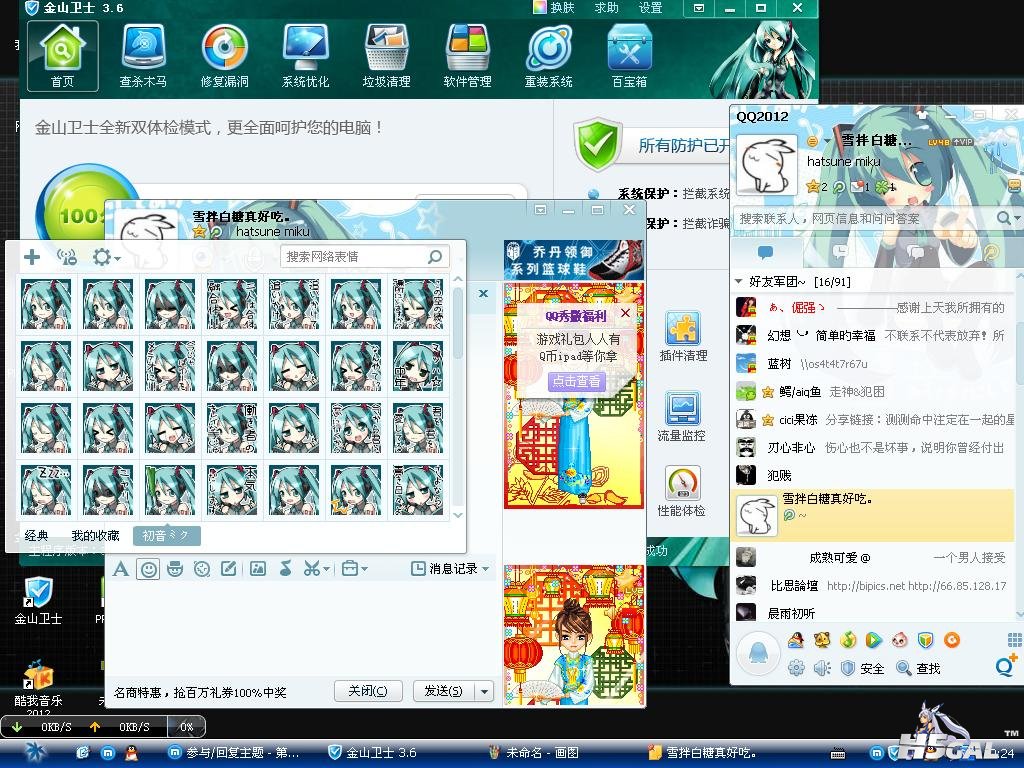Select contact 比思論壇 in QQ list
The height and width of the screenshot is (768, 1024).
click(x=874, y=586)
